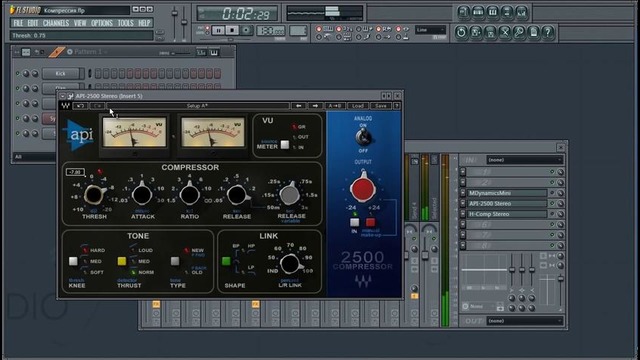This screenshot has width=640, height=360.
Task: Open the Setup A* preset menu
Action: [x=198, y=106]
